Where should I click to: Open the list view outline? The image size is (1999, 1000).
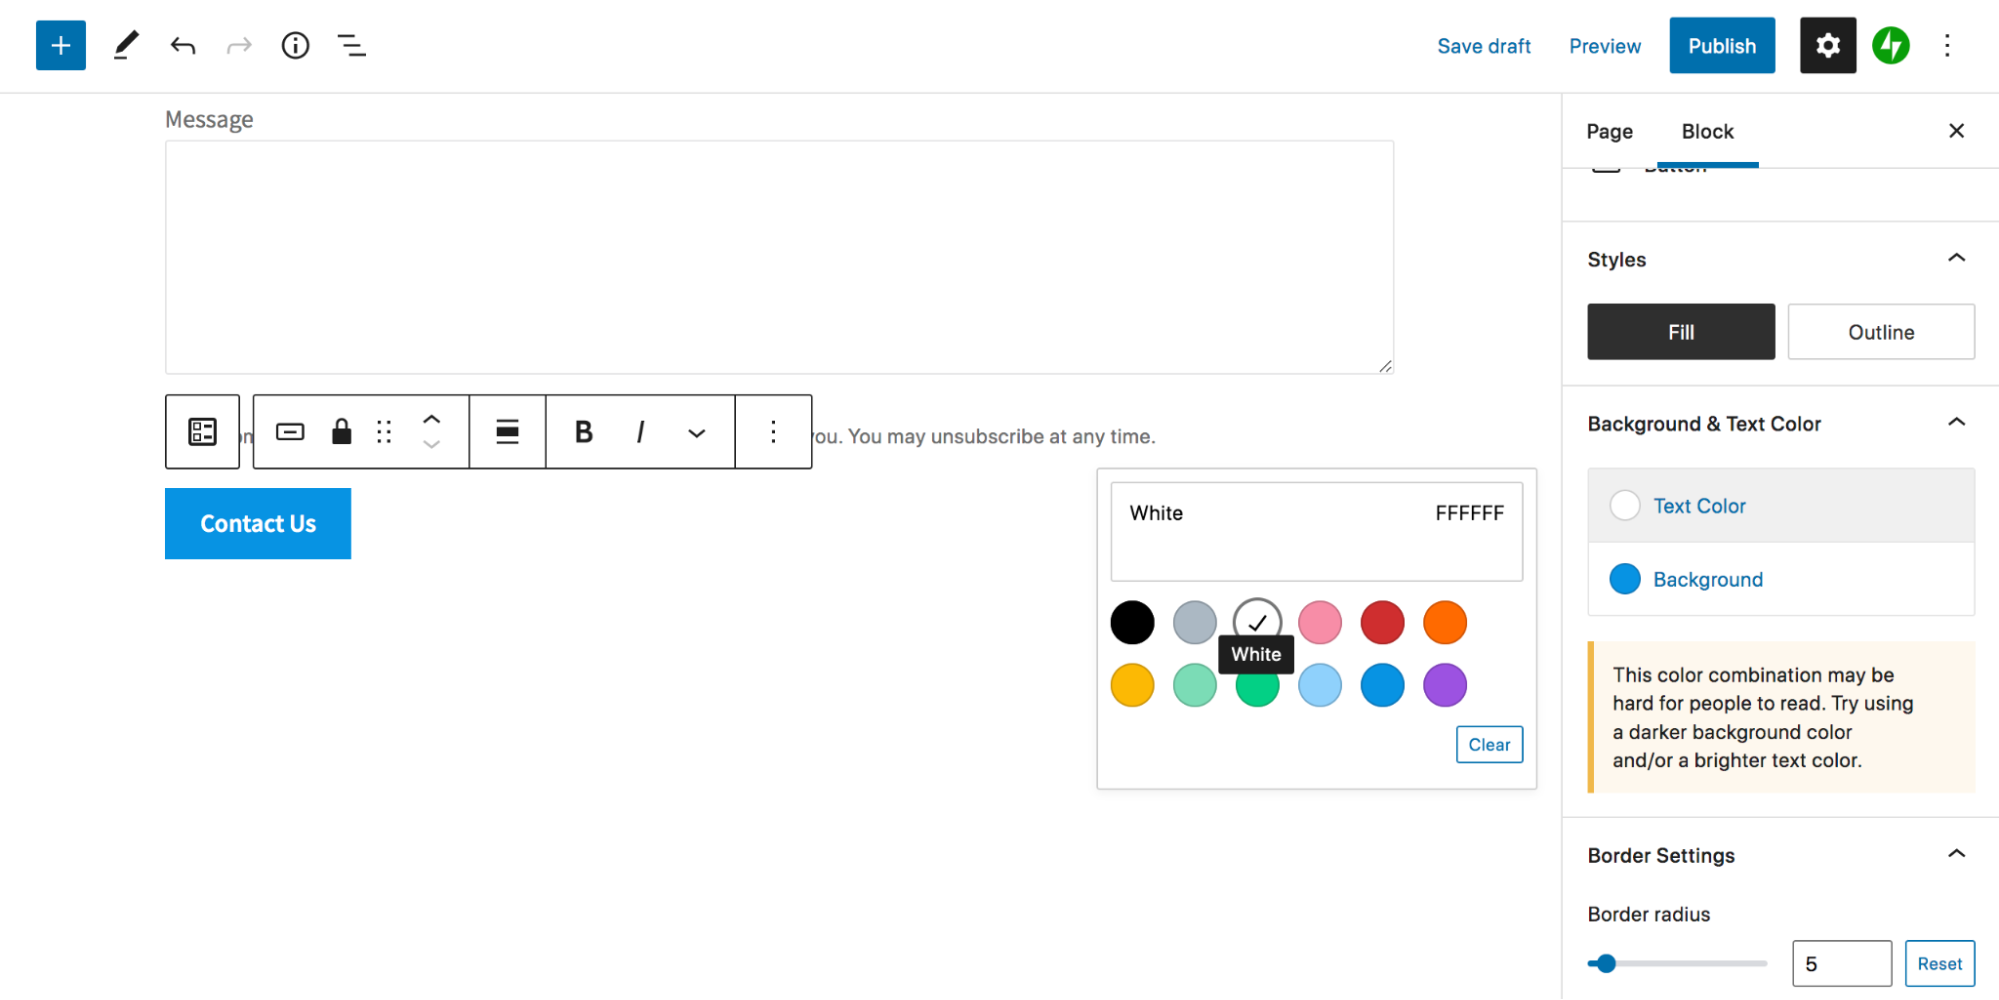pos(351,45)
